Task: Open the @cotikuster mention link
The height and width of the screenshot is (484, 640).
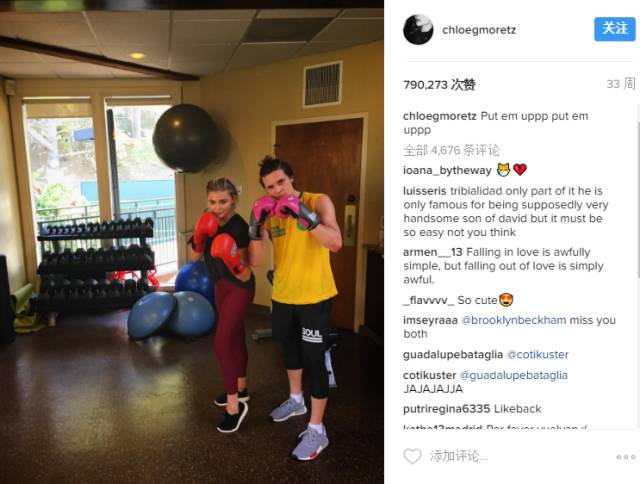Action: (538, 354)
